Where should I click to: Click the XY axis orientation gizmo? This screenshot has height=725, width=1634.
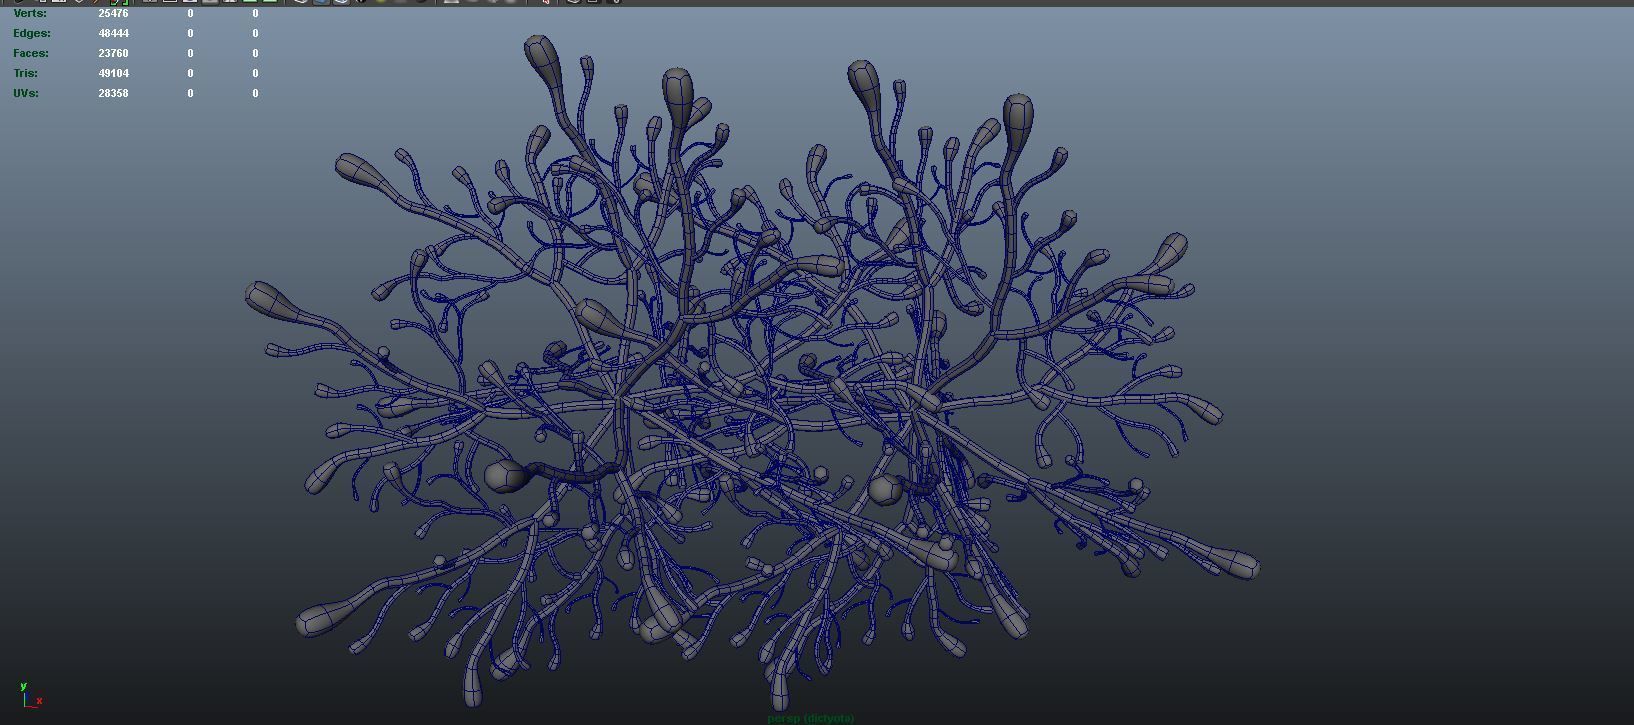(x=30, y=695)
